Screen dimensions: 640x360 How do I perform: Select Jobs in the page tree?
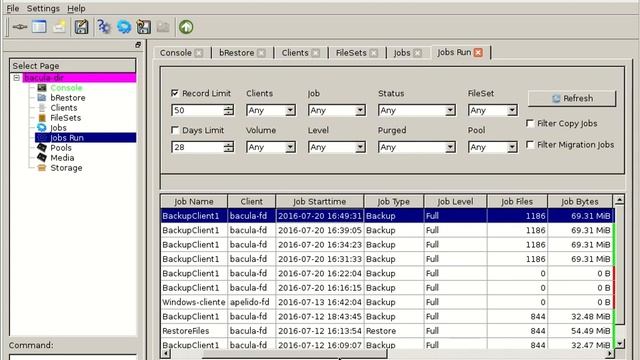58,128
